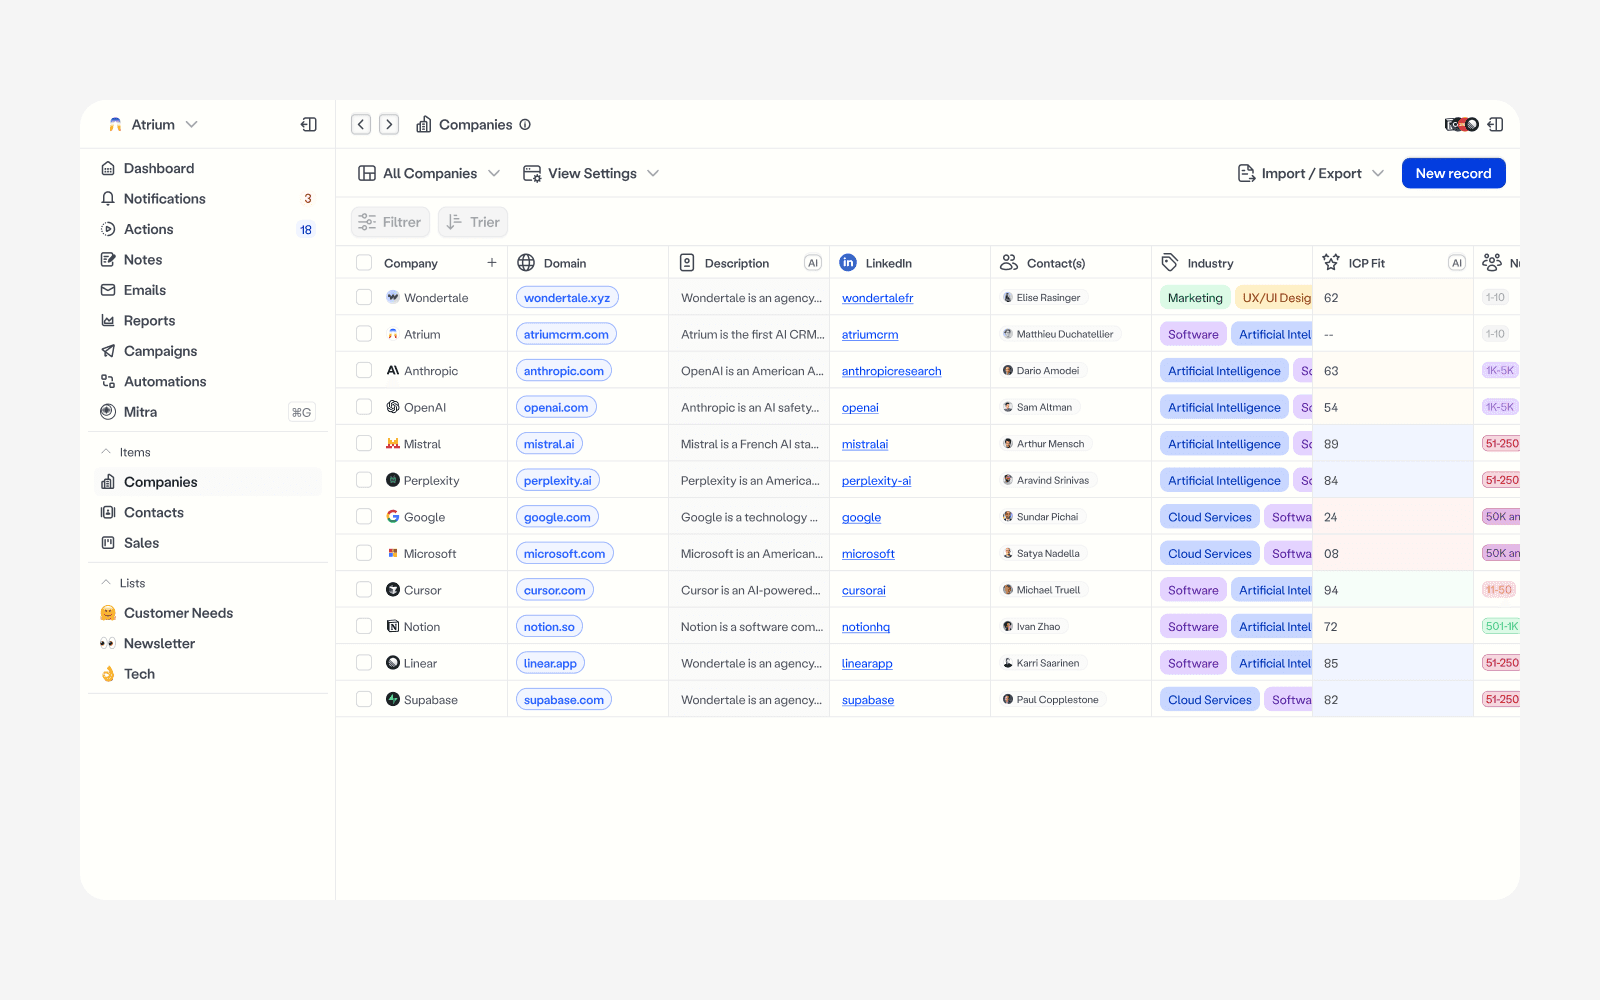Click the Contacts icon in sidebar
The image size is (1600, 1000).
[x=108, y=513]
